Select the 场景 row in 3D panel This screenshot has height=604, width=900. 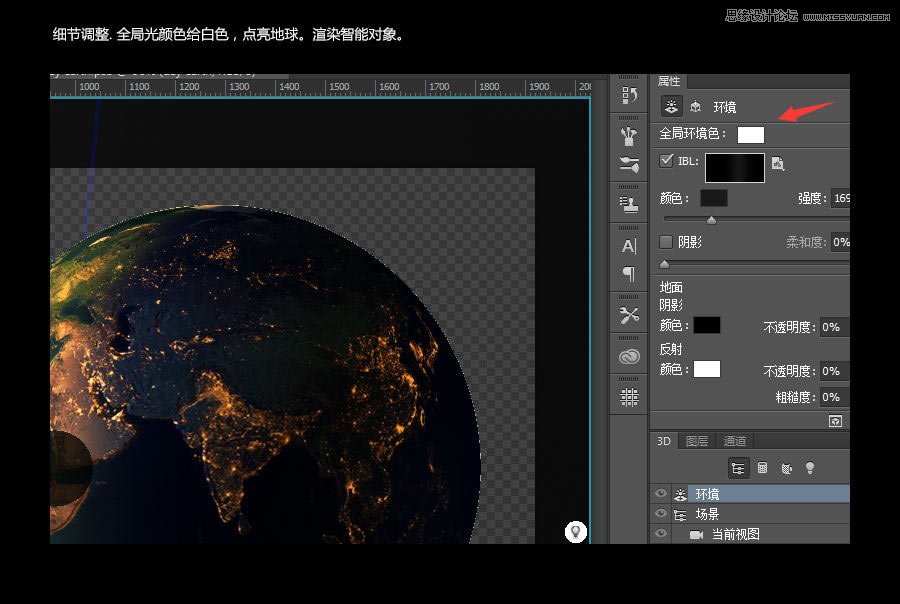point(750,514)
